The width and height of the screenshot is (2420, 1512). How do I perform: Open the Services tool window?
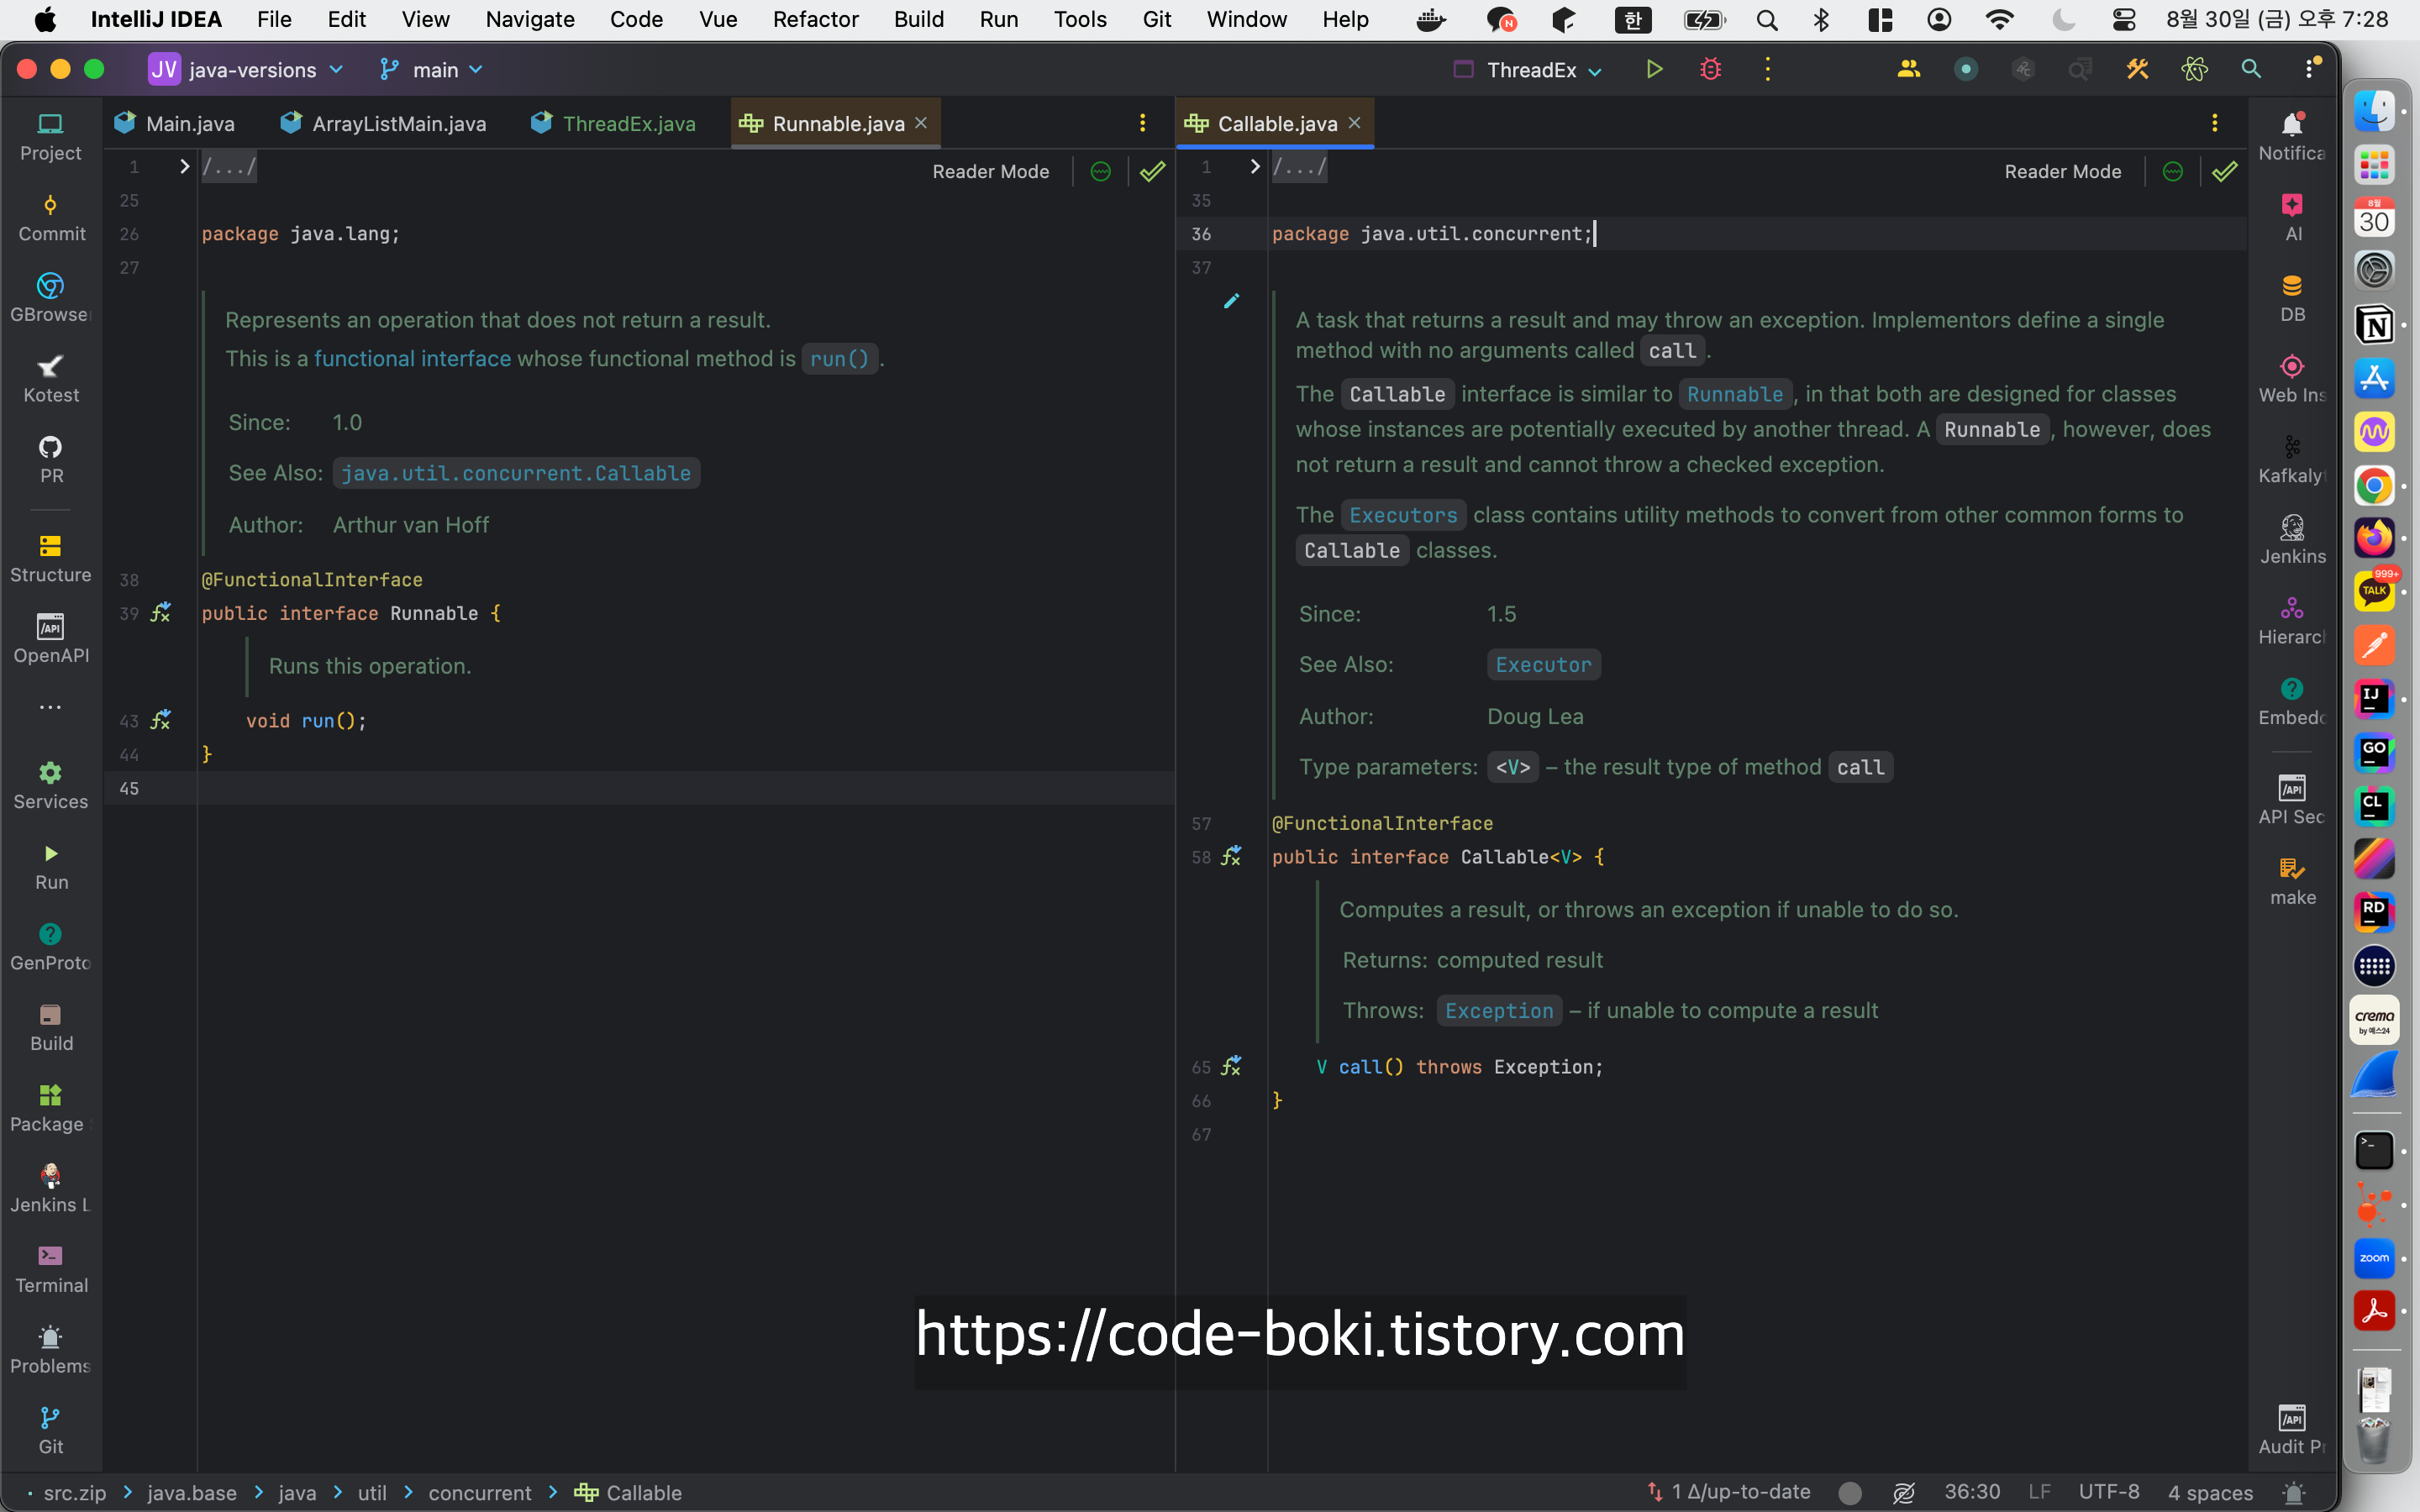tap(51, 785)
